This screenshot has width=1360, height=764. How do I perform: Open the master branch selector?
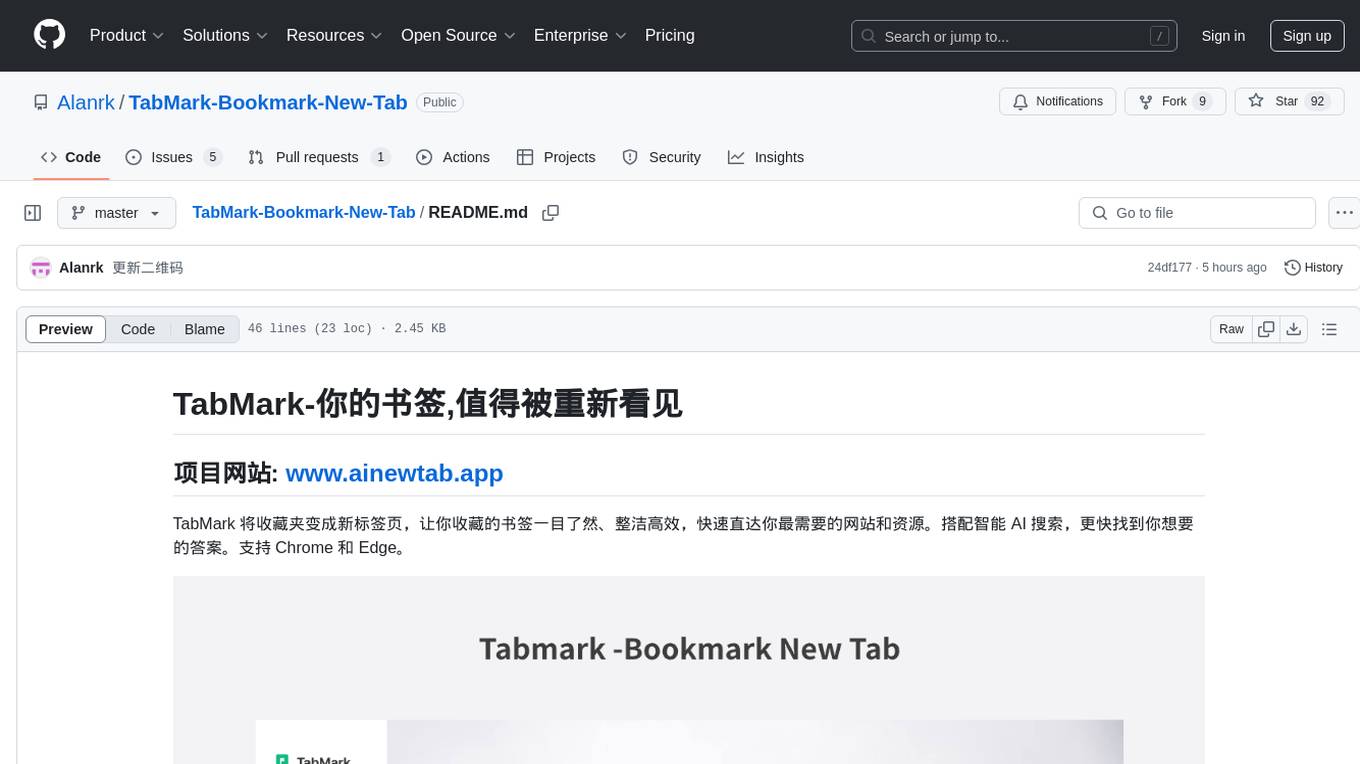coord(116,213)
